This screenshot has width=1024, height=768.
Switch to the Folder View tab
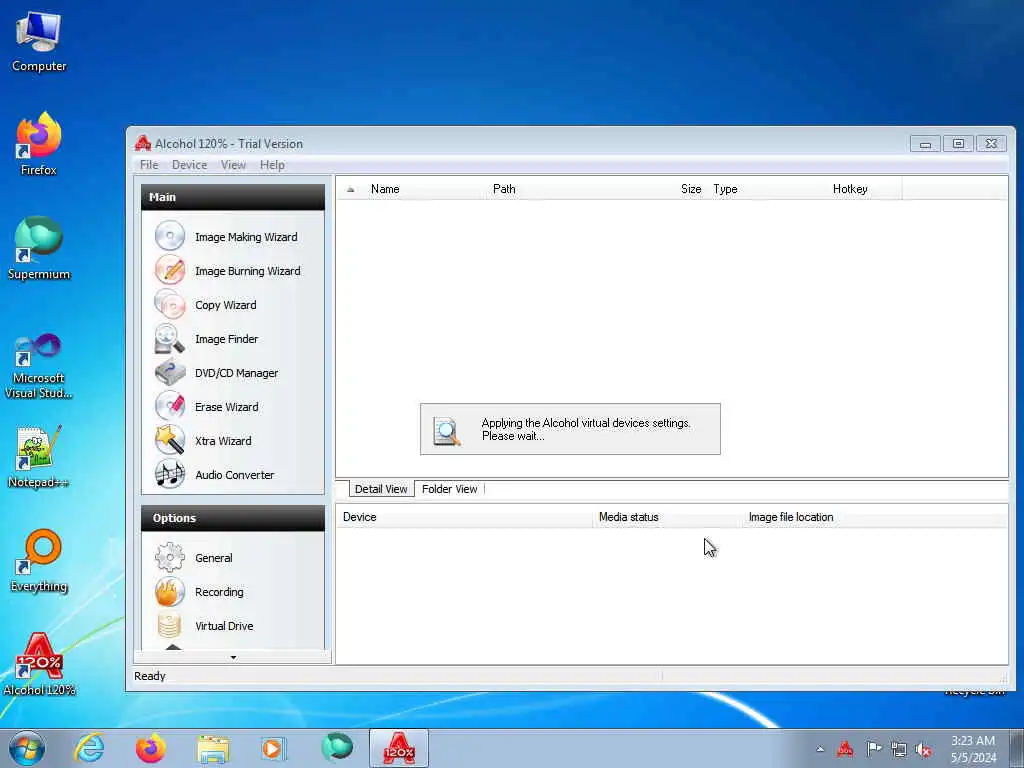click(449, 488)
